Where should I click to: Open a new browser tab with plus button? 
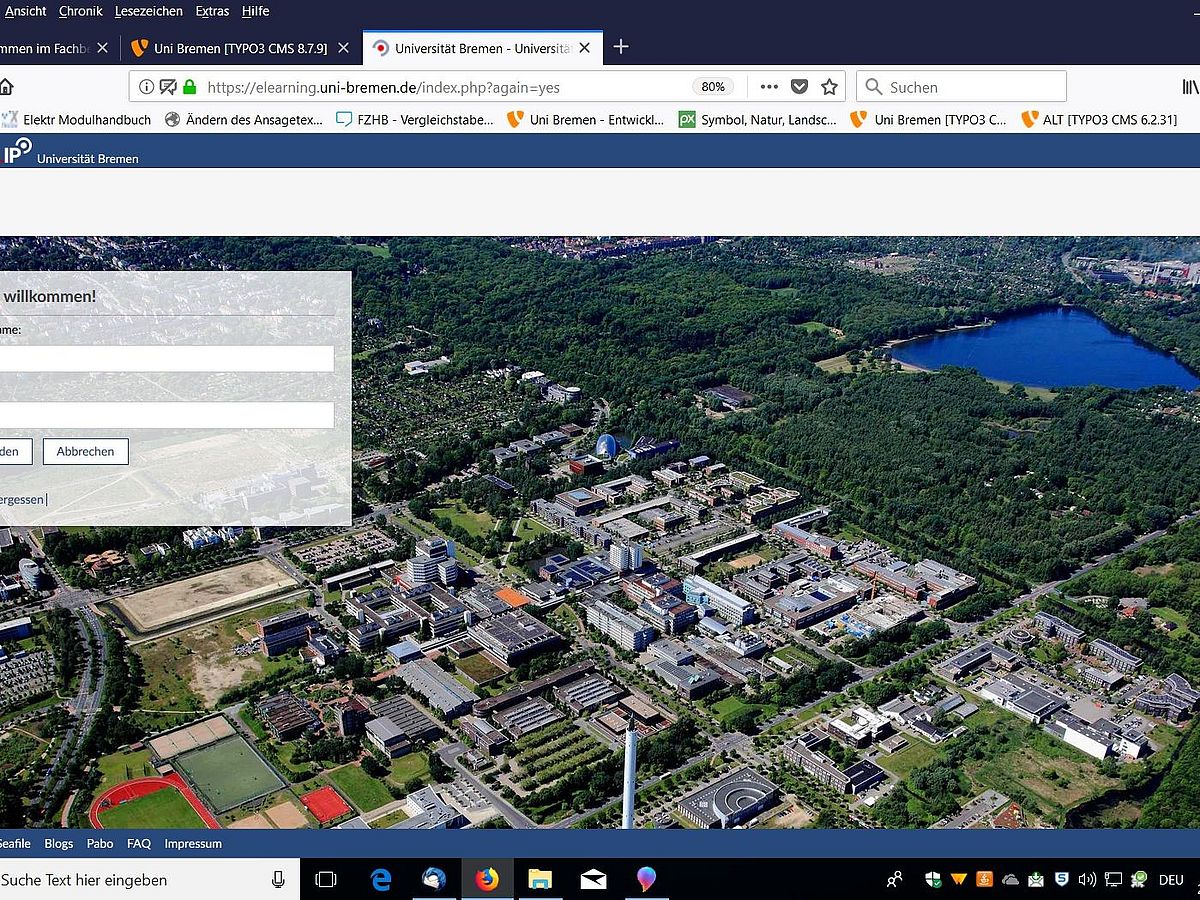(621, 47)
